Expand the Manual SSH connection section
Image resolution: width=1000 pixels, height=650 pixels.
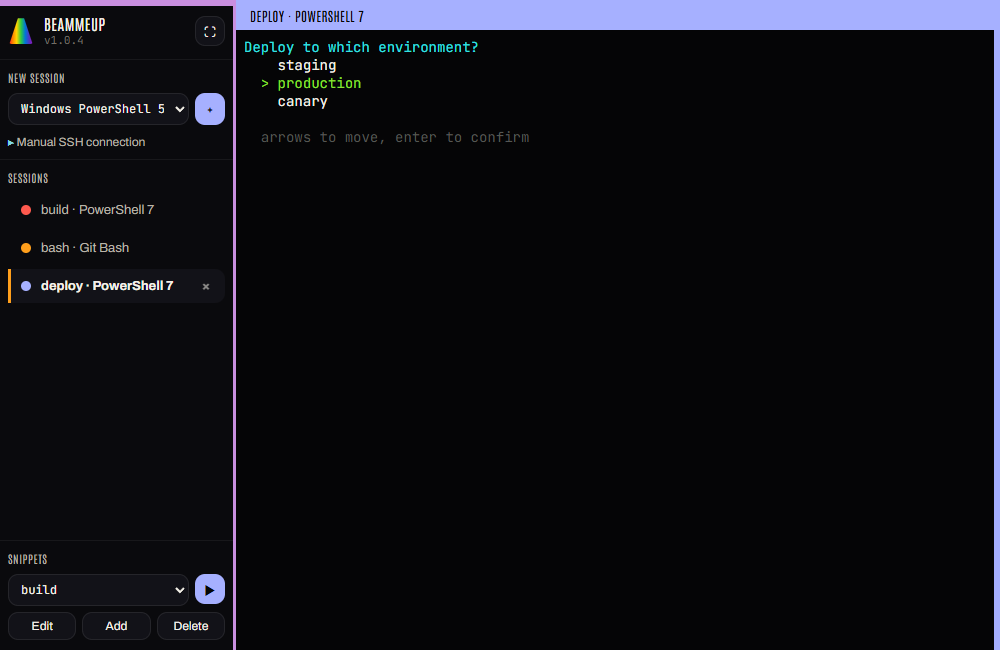[77, 142]
